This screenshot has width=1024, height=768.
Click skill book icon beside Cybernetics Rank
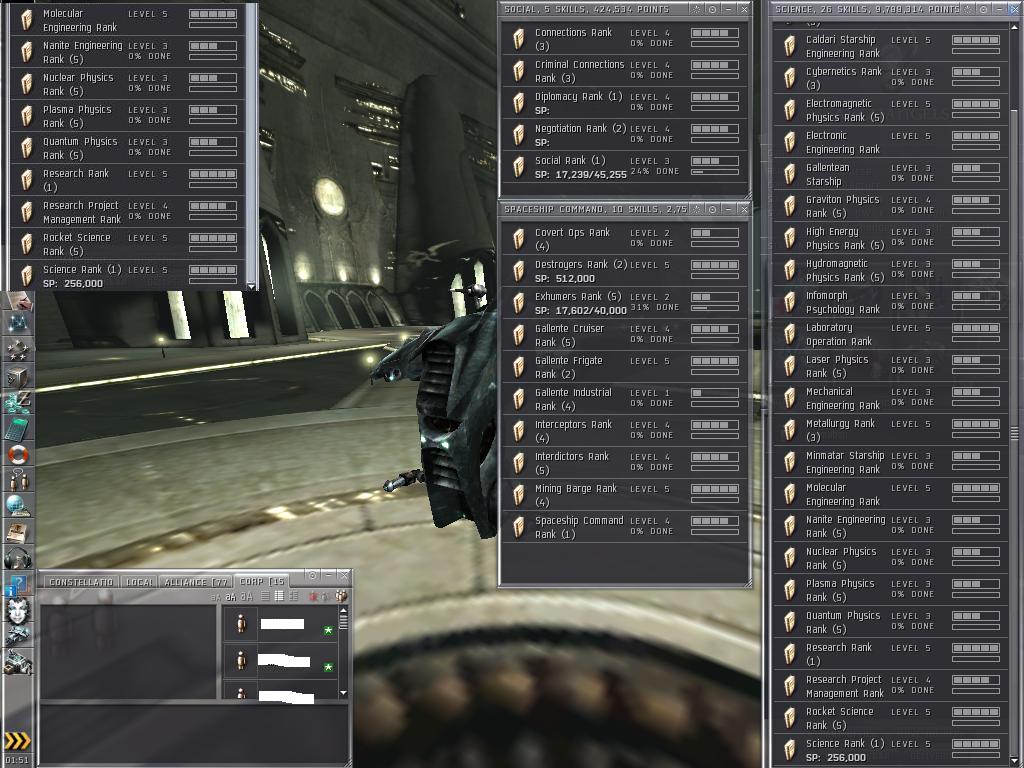coord(790,78)
